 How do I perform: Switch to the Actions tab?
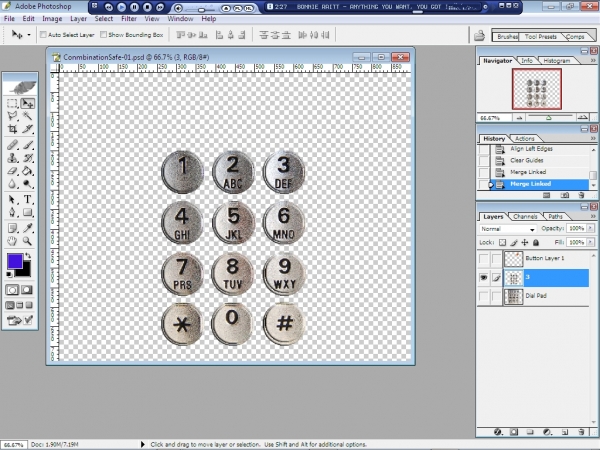524,139
